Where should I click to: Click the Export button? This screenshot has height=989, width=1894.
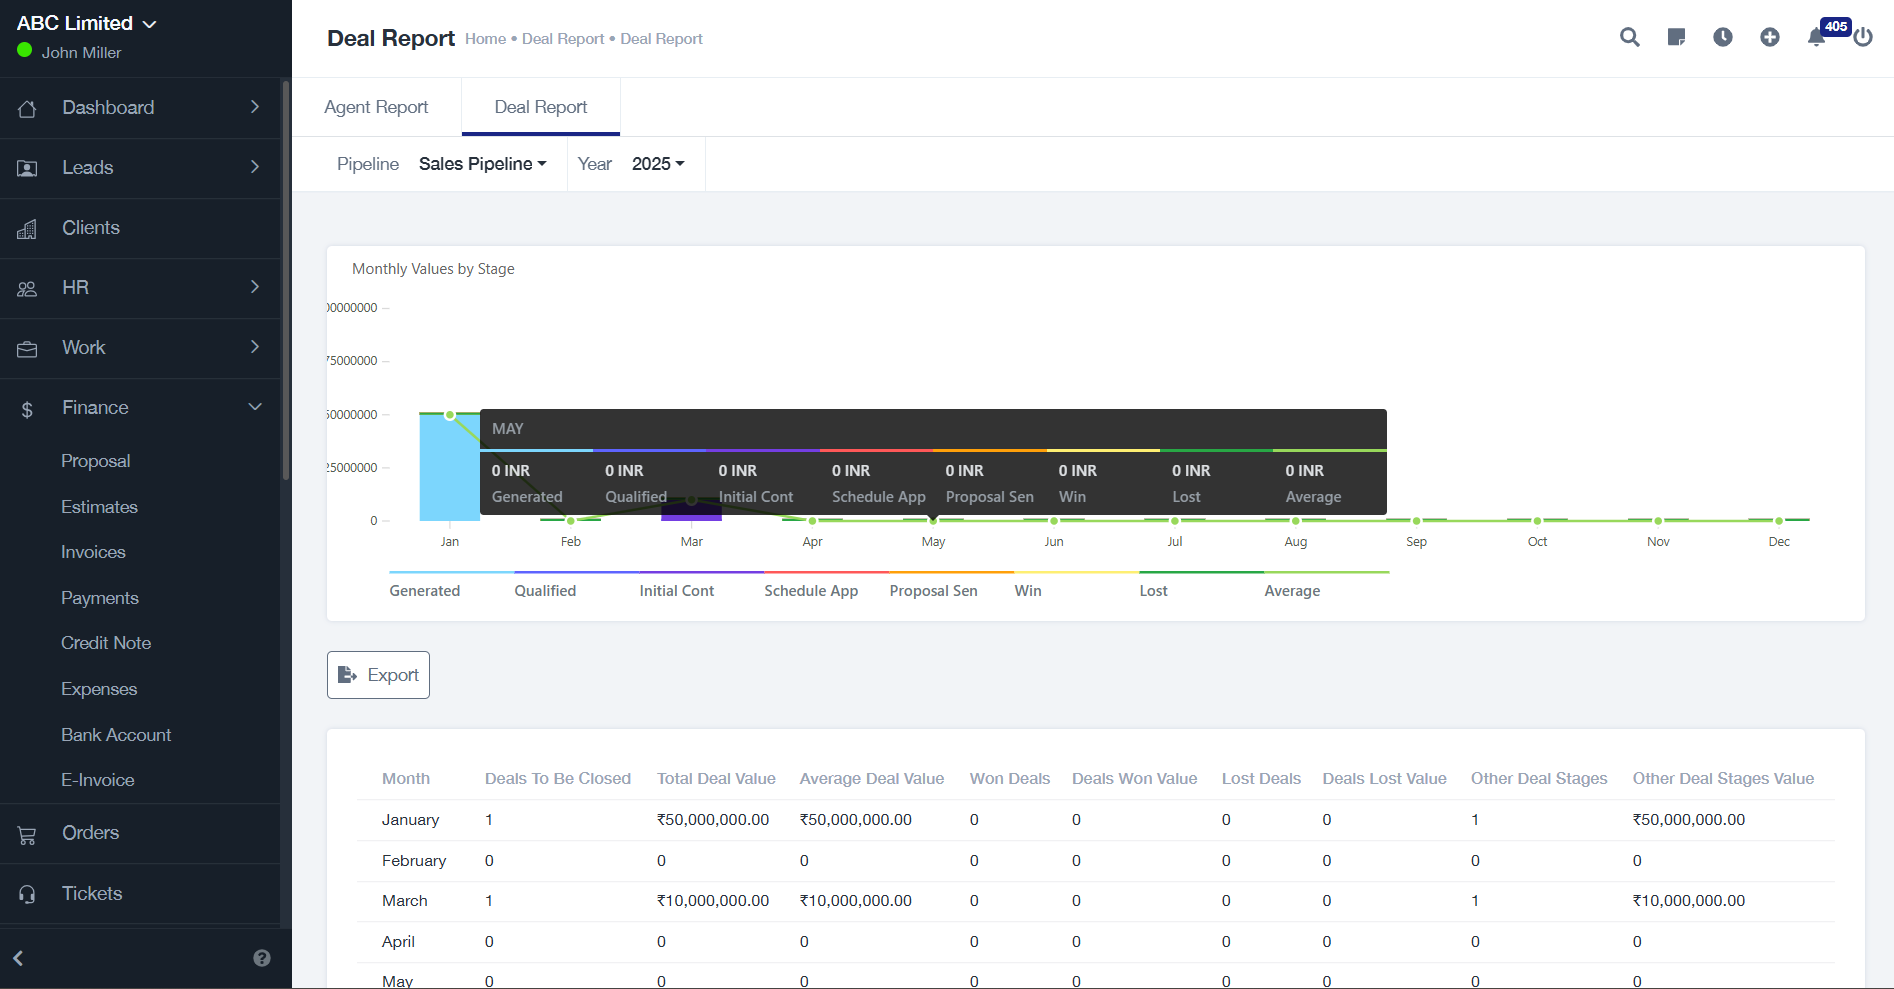coord(378,675)
